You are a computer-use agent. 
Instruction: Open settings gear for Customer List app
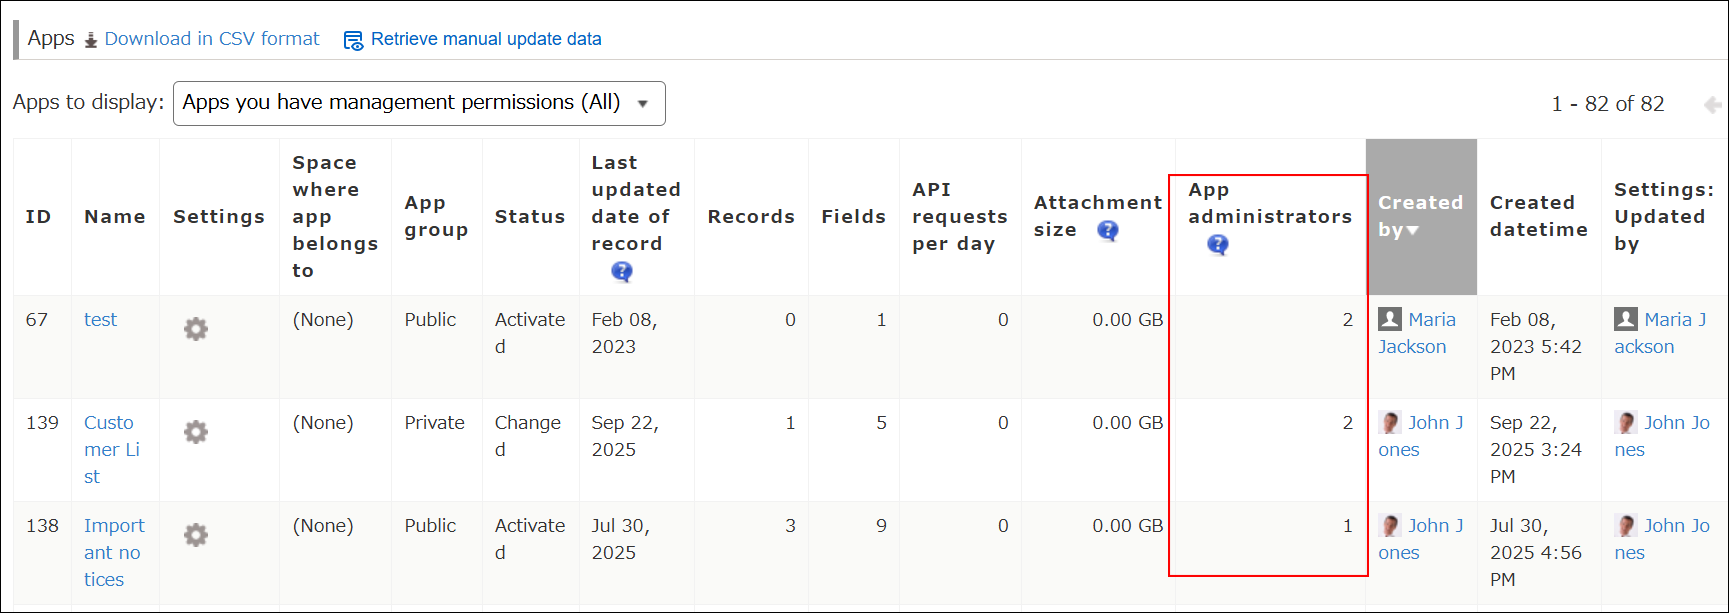tap(196, 432)
